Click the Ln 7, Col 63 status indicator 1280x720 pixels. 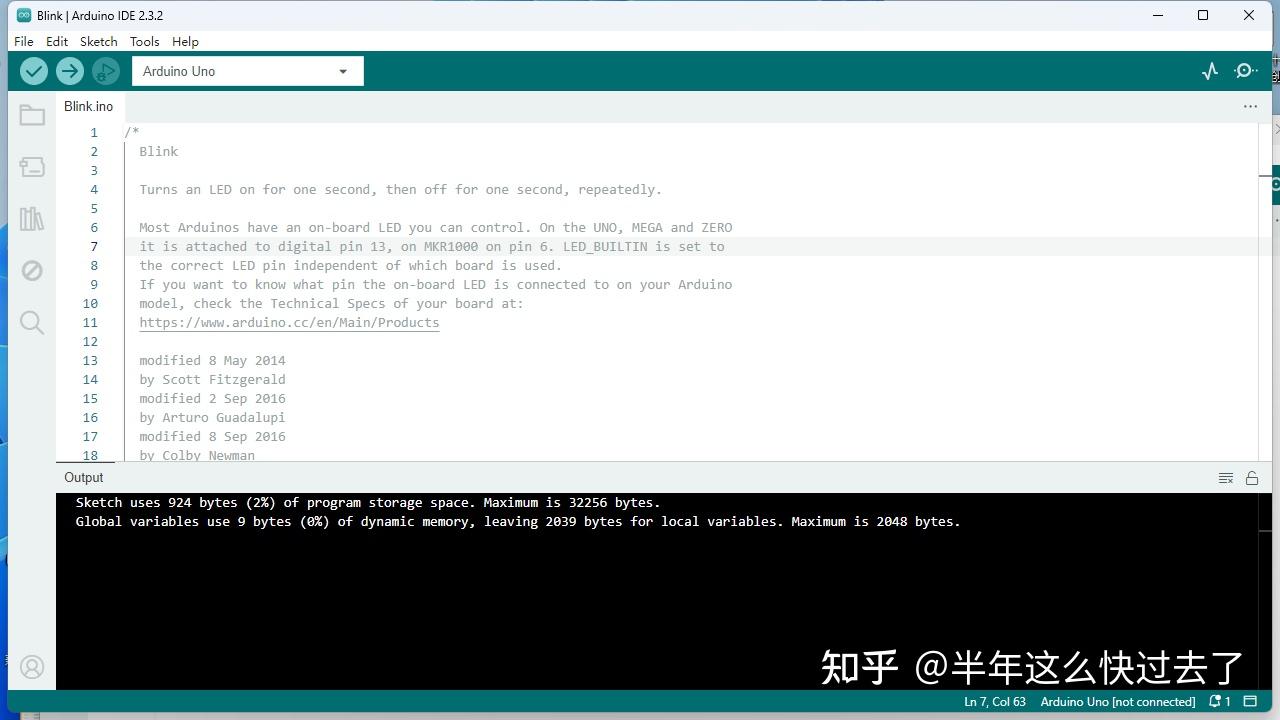coord(994,701)
